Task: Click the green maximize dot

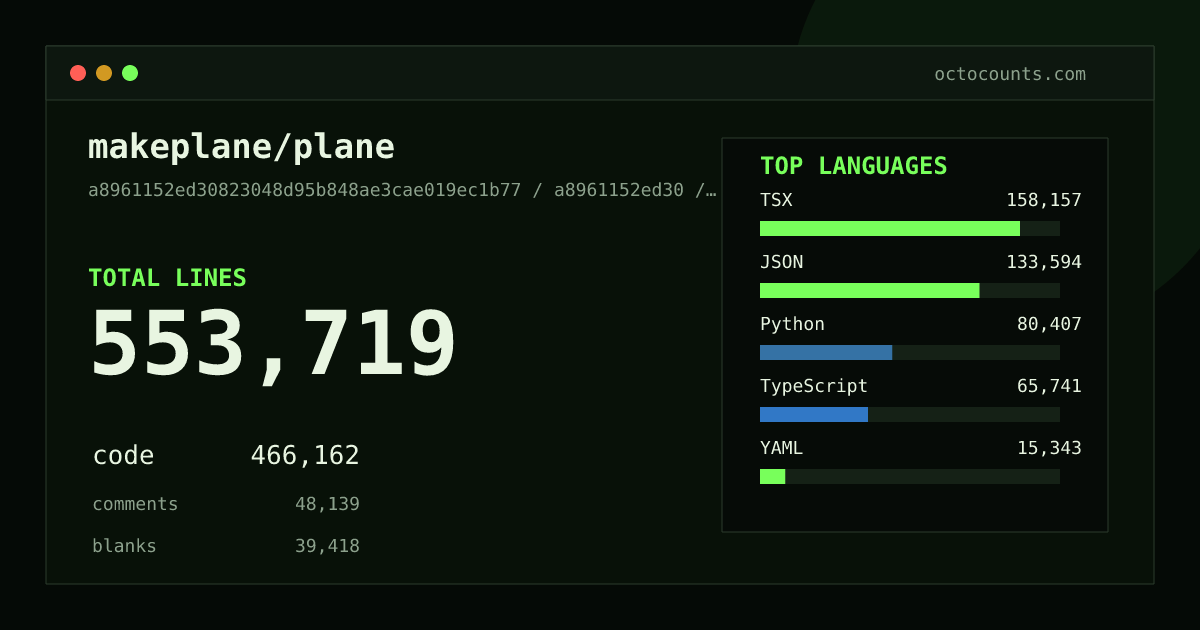Action: [x=130, y=73]
